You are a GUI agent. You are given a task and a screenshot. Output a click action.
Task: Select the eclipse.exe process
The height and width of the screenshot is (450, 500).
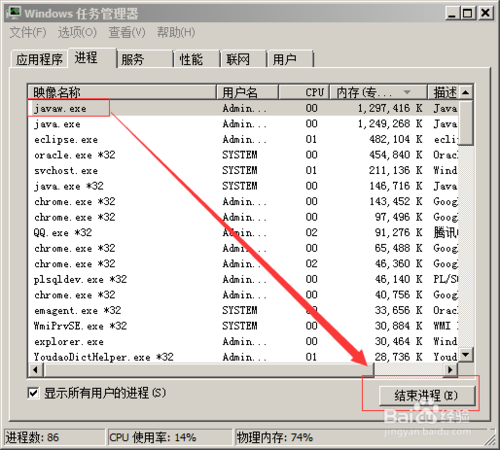click(243, 139)
